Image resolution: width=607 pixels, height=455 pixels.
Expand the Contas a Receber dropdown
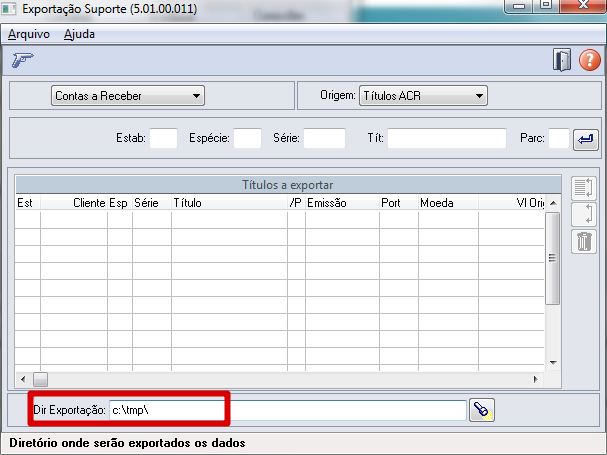pos(128,96)
